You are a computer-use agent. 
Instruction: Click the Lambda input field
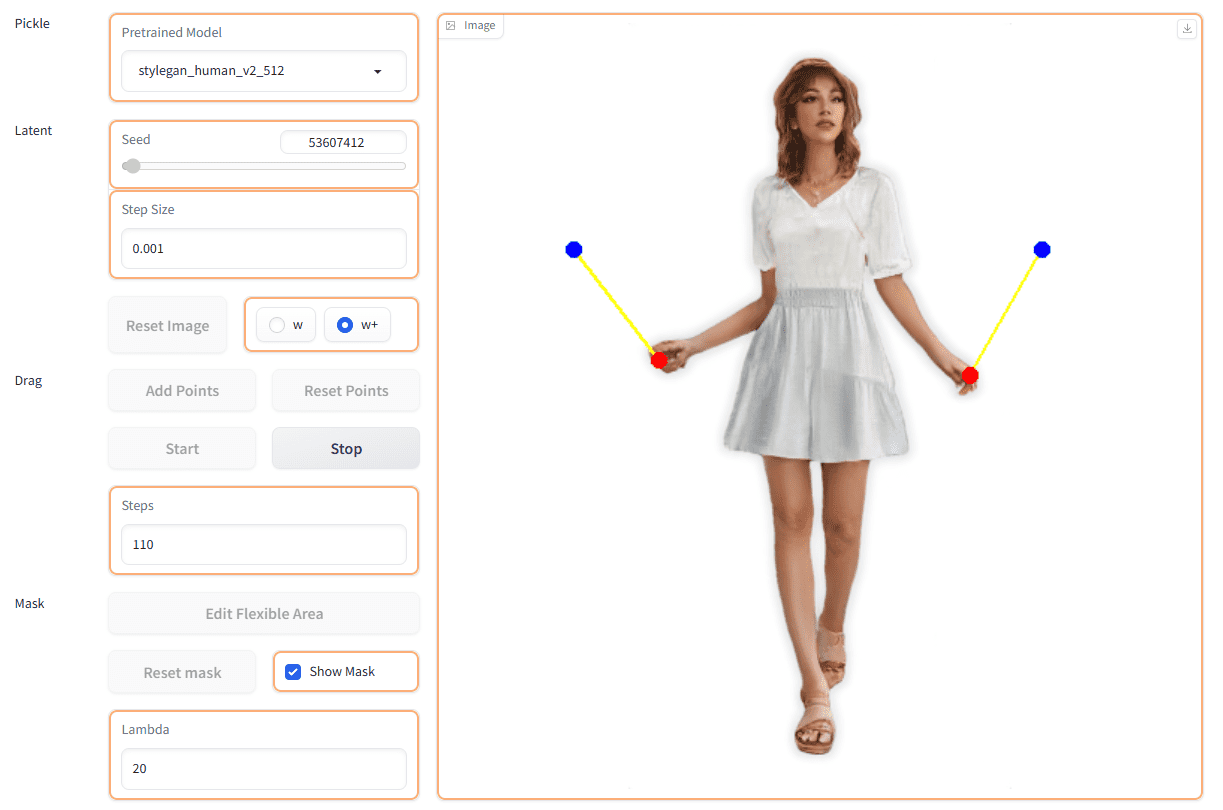pyautogui.click(x=264, y=769)
